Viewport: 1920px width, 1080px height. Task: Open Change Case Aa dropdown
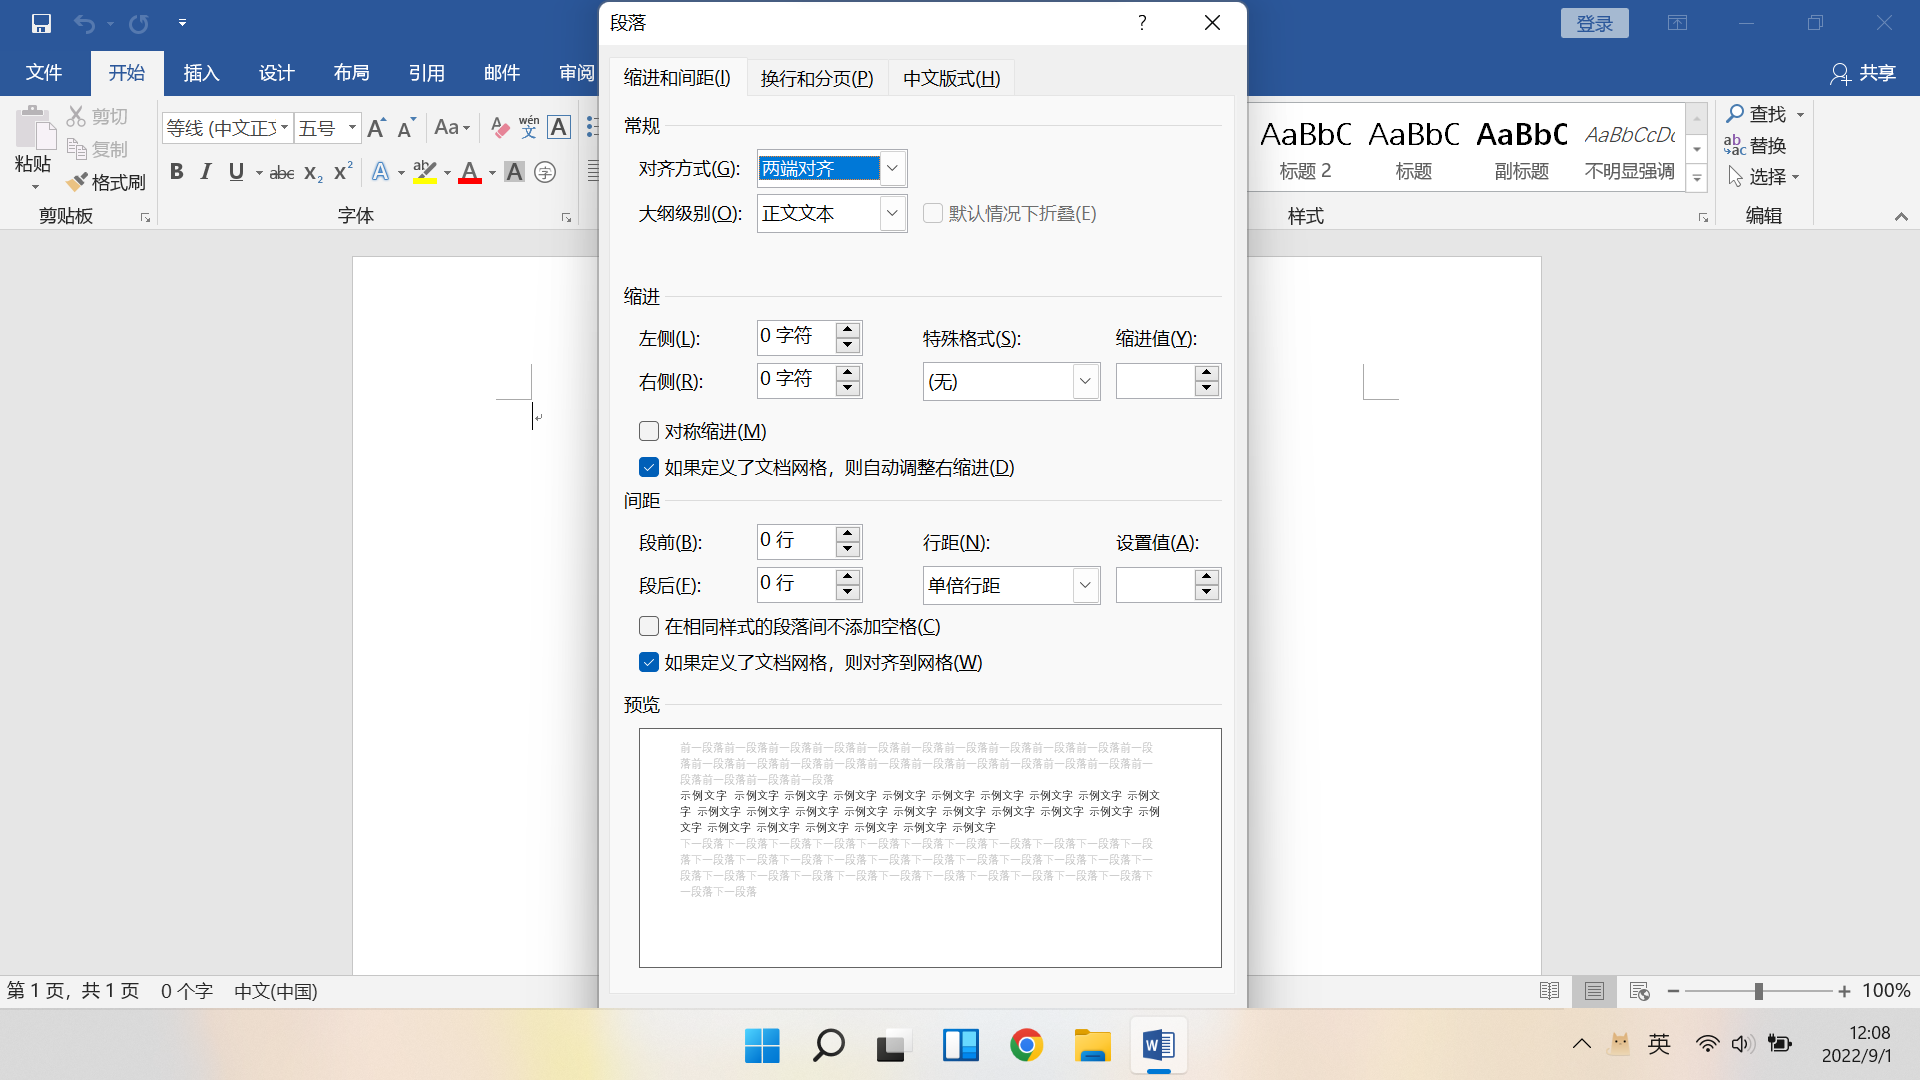pos(452,128)
